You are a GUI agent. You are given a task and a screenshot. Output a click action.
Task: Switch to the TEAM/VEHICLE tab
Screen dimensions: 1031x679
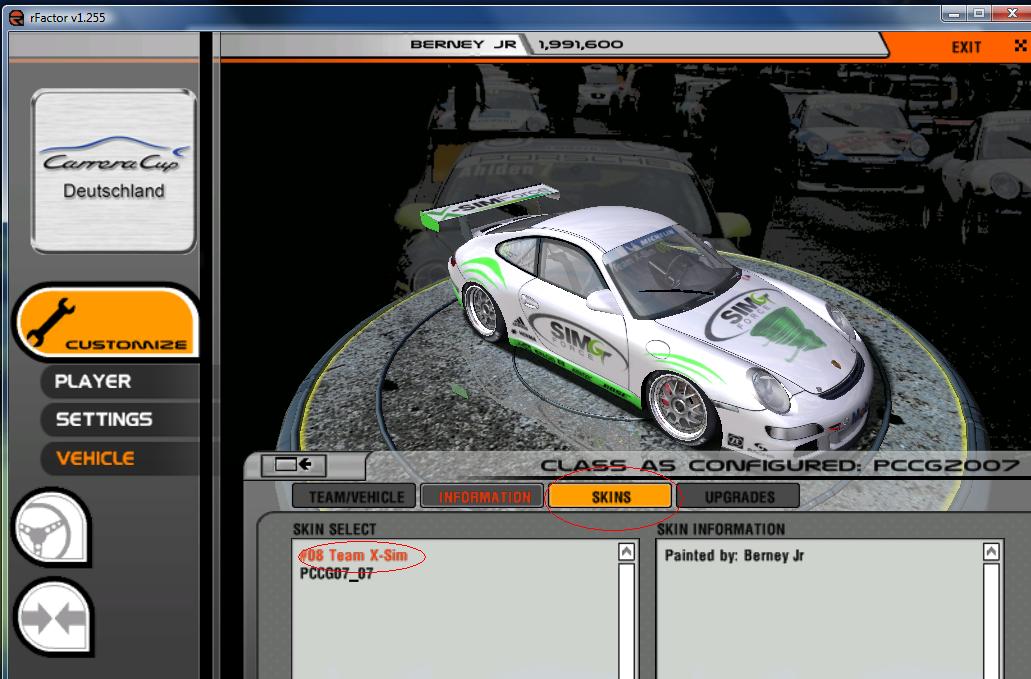356,497
